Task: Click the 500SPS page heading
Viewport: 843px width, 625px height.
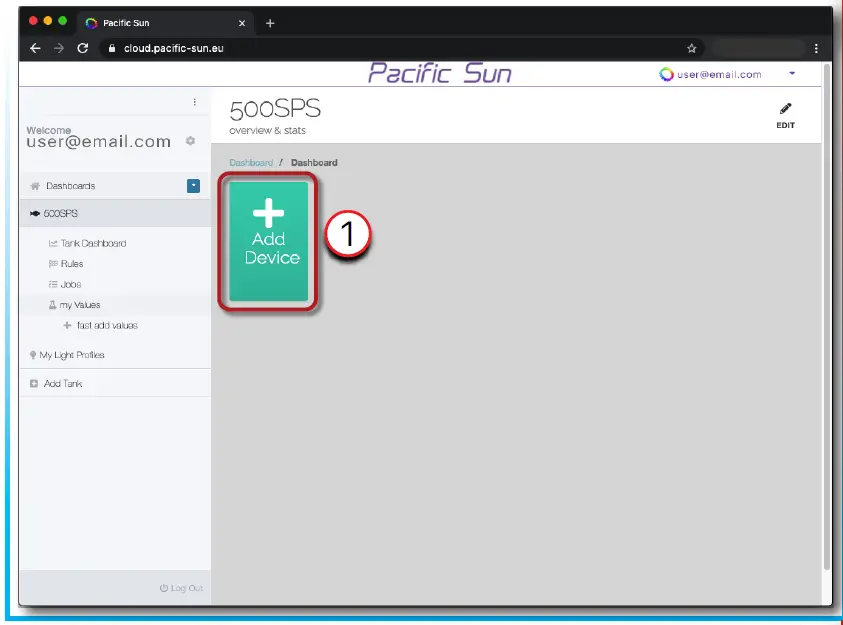Action: [275, 109]
